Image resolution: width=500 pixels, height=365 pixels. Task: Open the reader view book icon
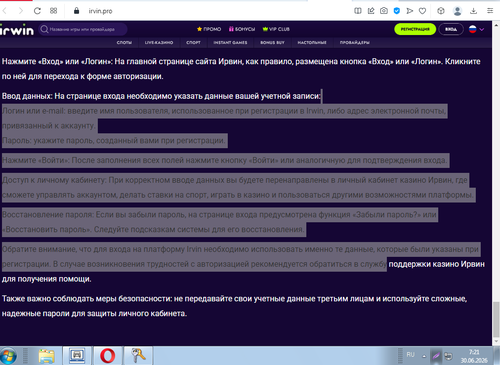tap(358, 11)
